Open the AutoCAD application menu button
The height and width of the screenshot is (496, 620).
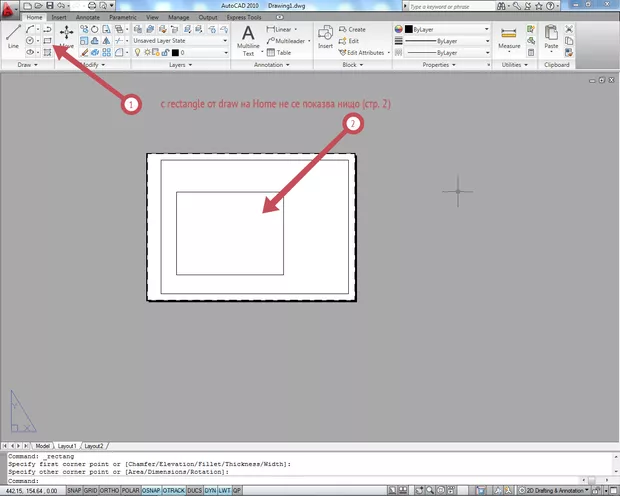[x=9, y=9]
